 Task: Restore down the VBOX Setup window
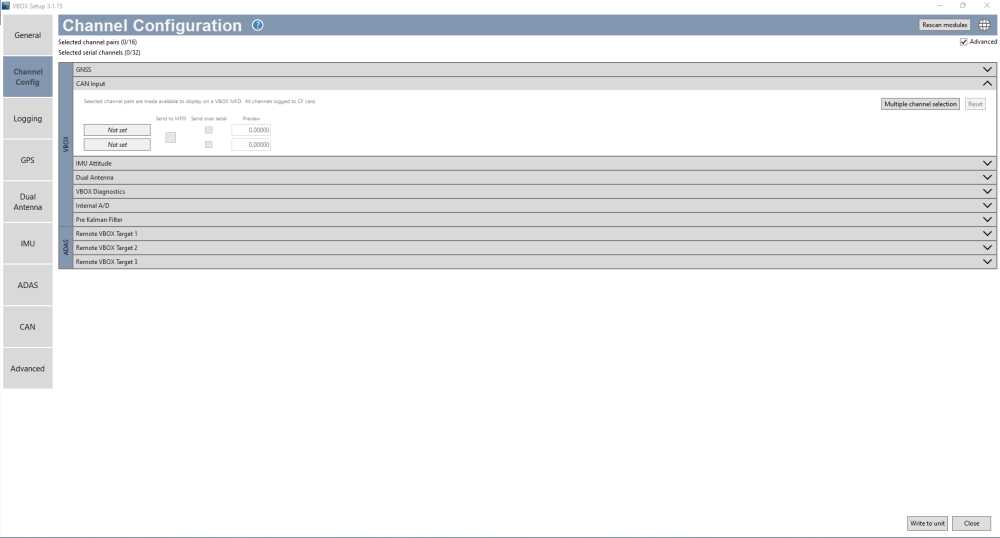[x=962, y=5]
